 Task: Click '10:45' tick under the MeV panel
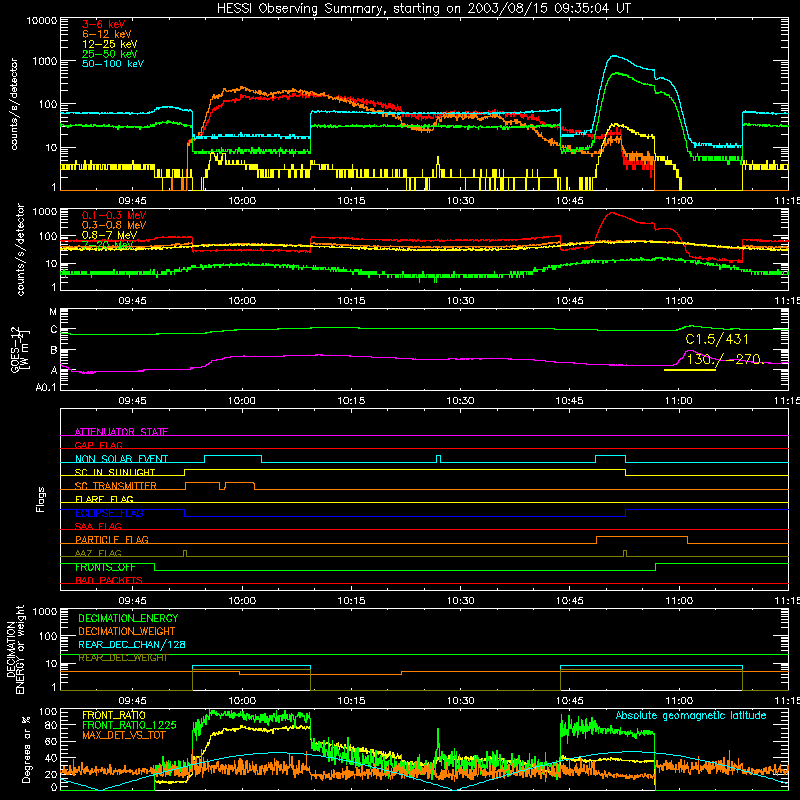[x=569, y=301]
